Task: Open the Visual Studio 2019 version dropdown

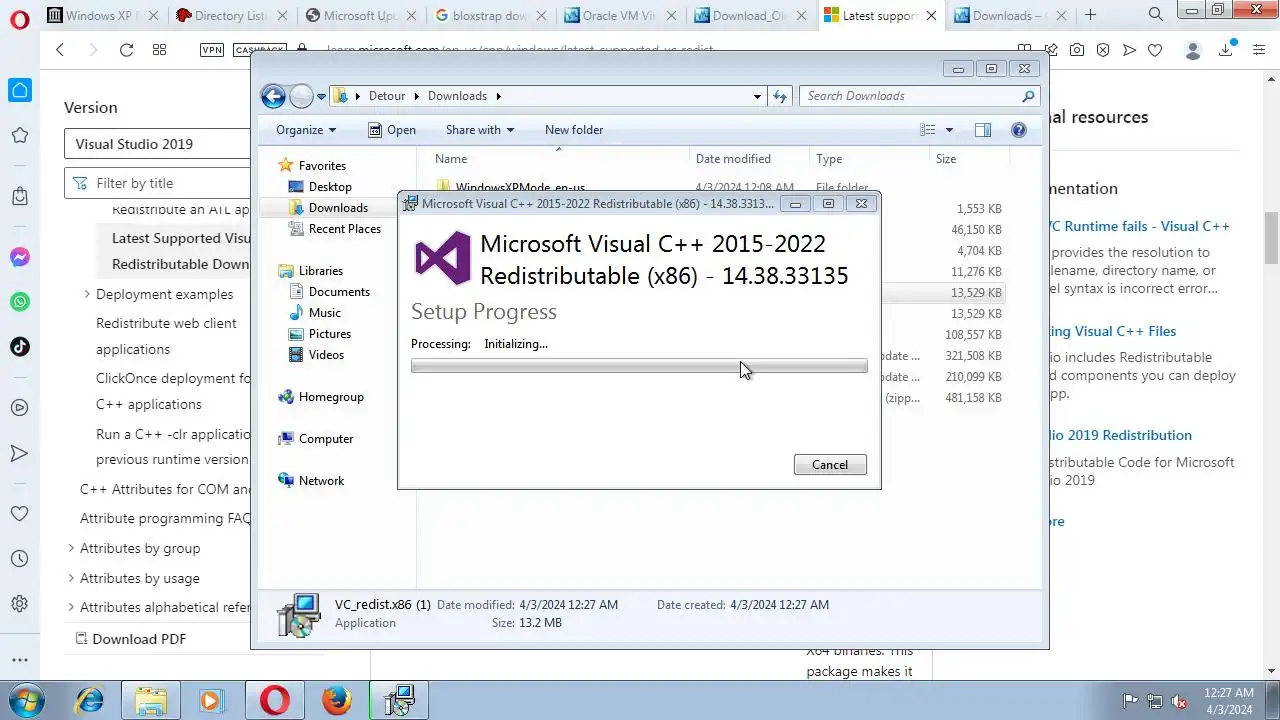Action: pyautogui.click(x=157, y=144)
